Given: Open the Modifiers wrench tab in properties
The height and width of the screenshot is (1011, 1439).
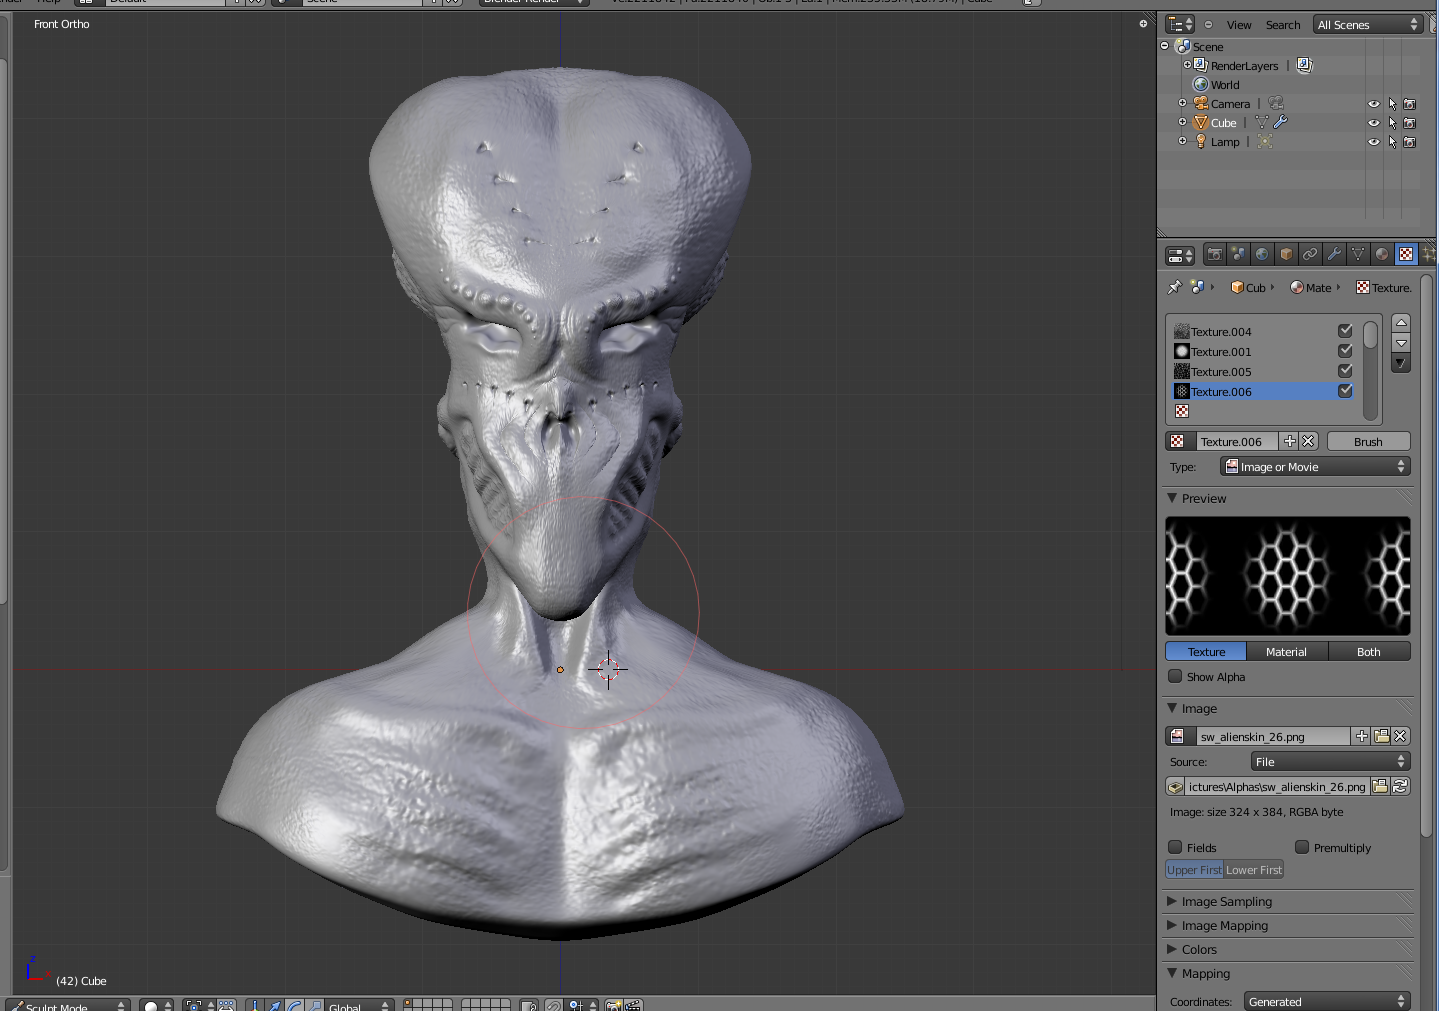Looking at the screenshot, I should [1334, 254].
